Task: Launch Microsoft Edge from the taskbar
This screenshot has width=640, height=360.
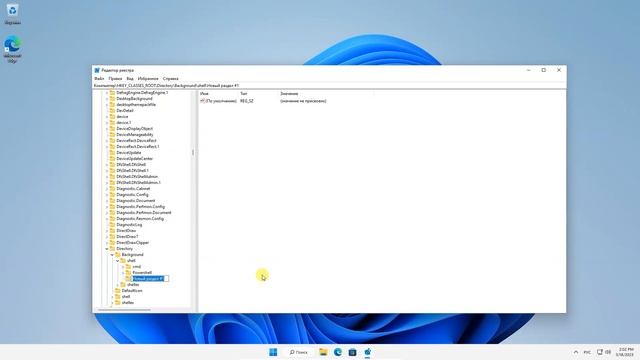Action: (x=338, y=352)
